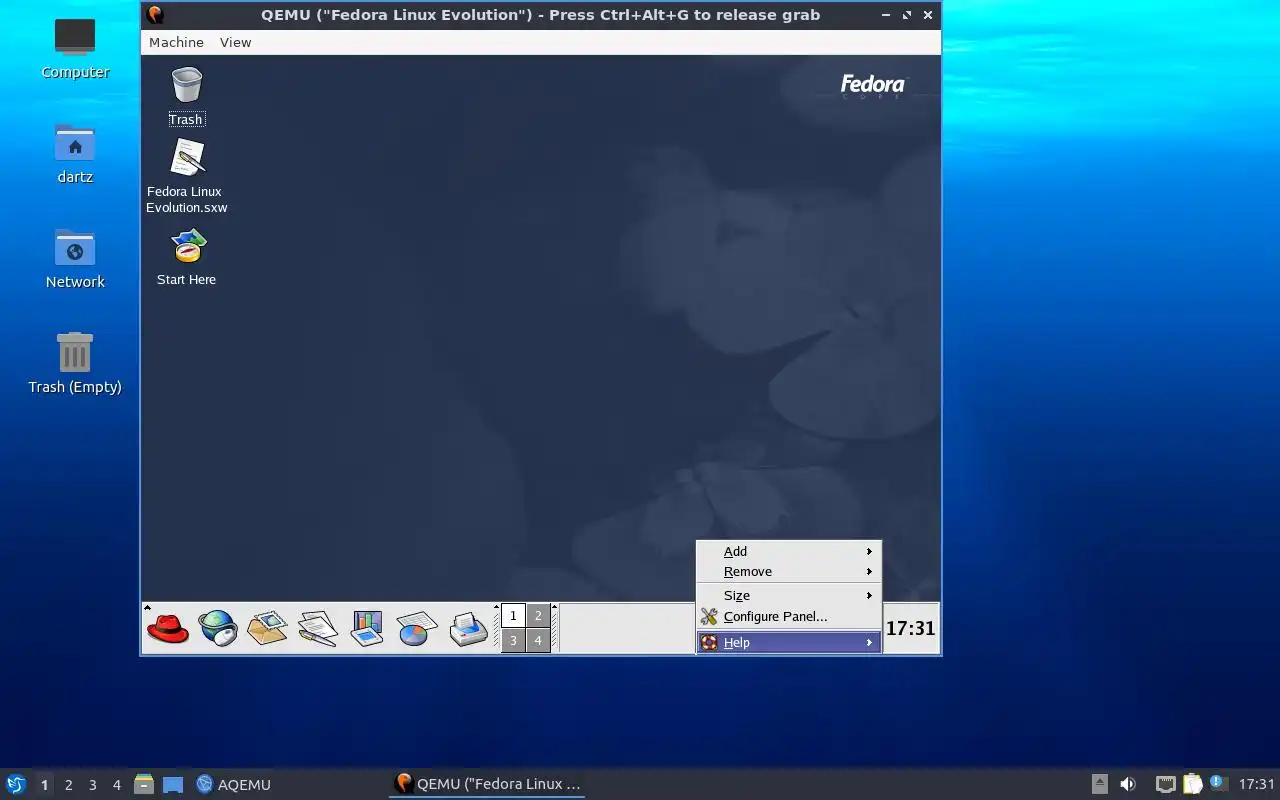This screenshot has height=800, width=1280.
Task: Launch the globe-and-mouse web browser icon
Action: pos(218,628)
